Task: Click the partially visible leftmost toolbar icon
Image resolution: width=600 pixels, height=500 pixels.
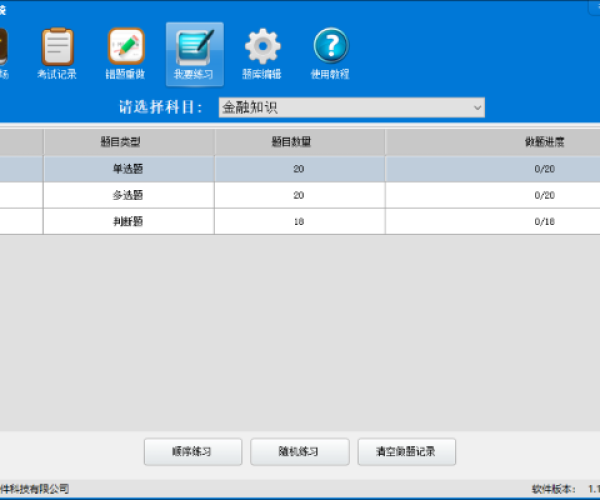Action: [x=3, y=54]
